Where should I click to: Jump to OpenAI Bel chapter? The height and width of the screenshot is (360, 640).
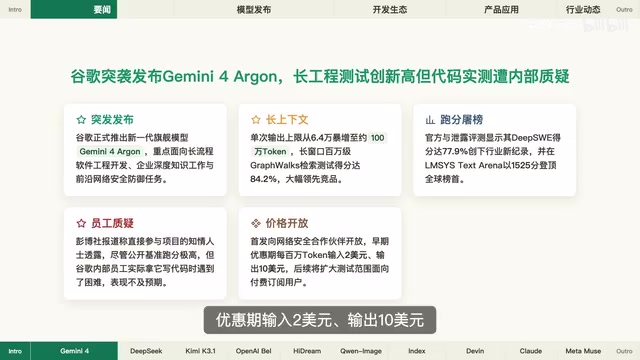coord(253,351)
